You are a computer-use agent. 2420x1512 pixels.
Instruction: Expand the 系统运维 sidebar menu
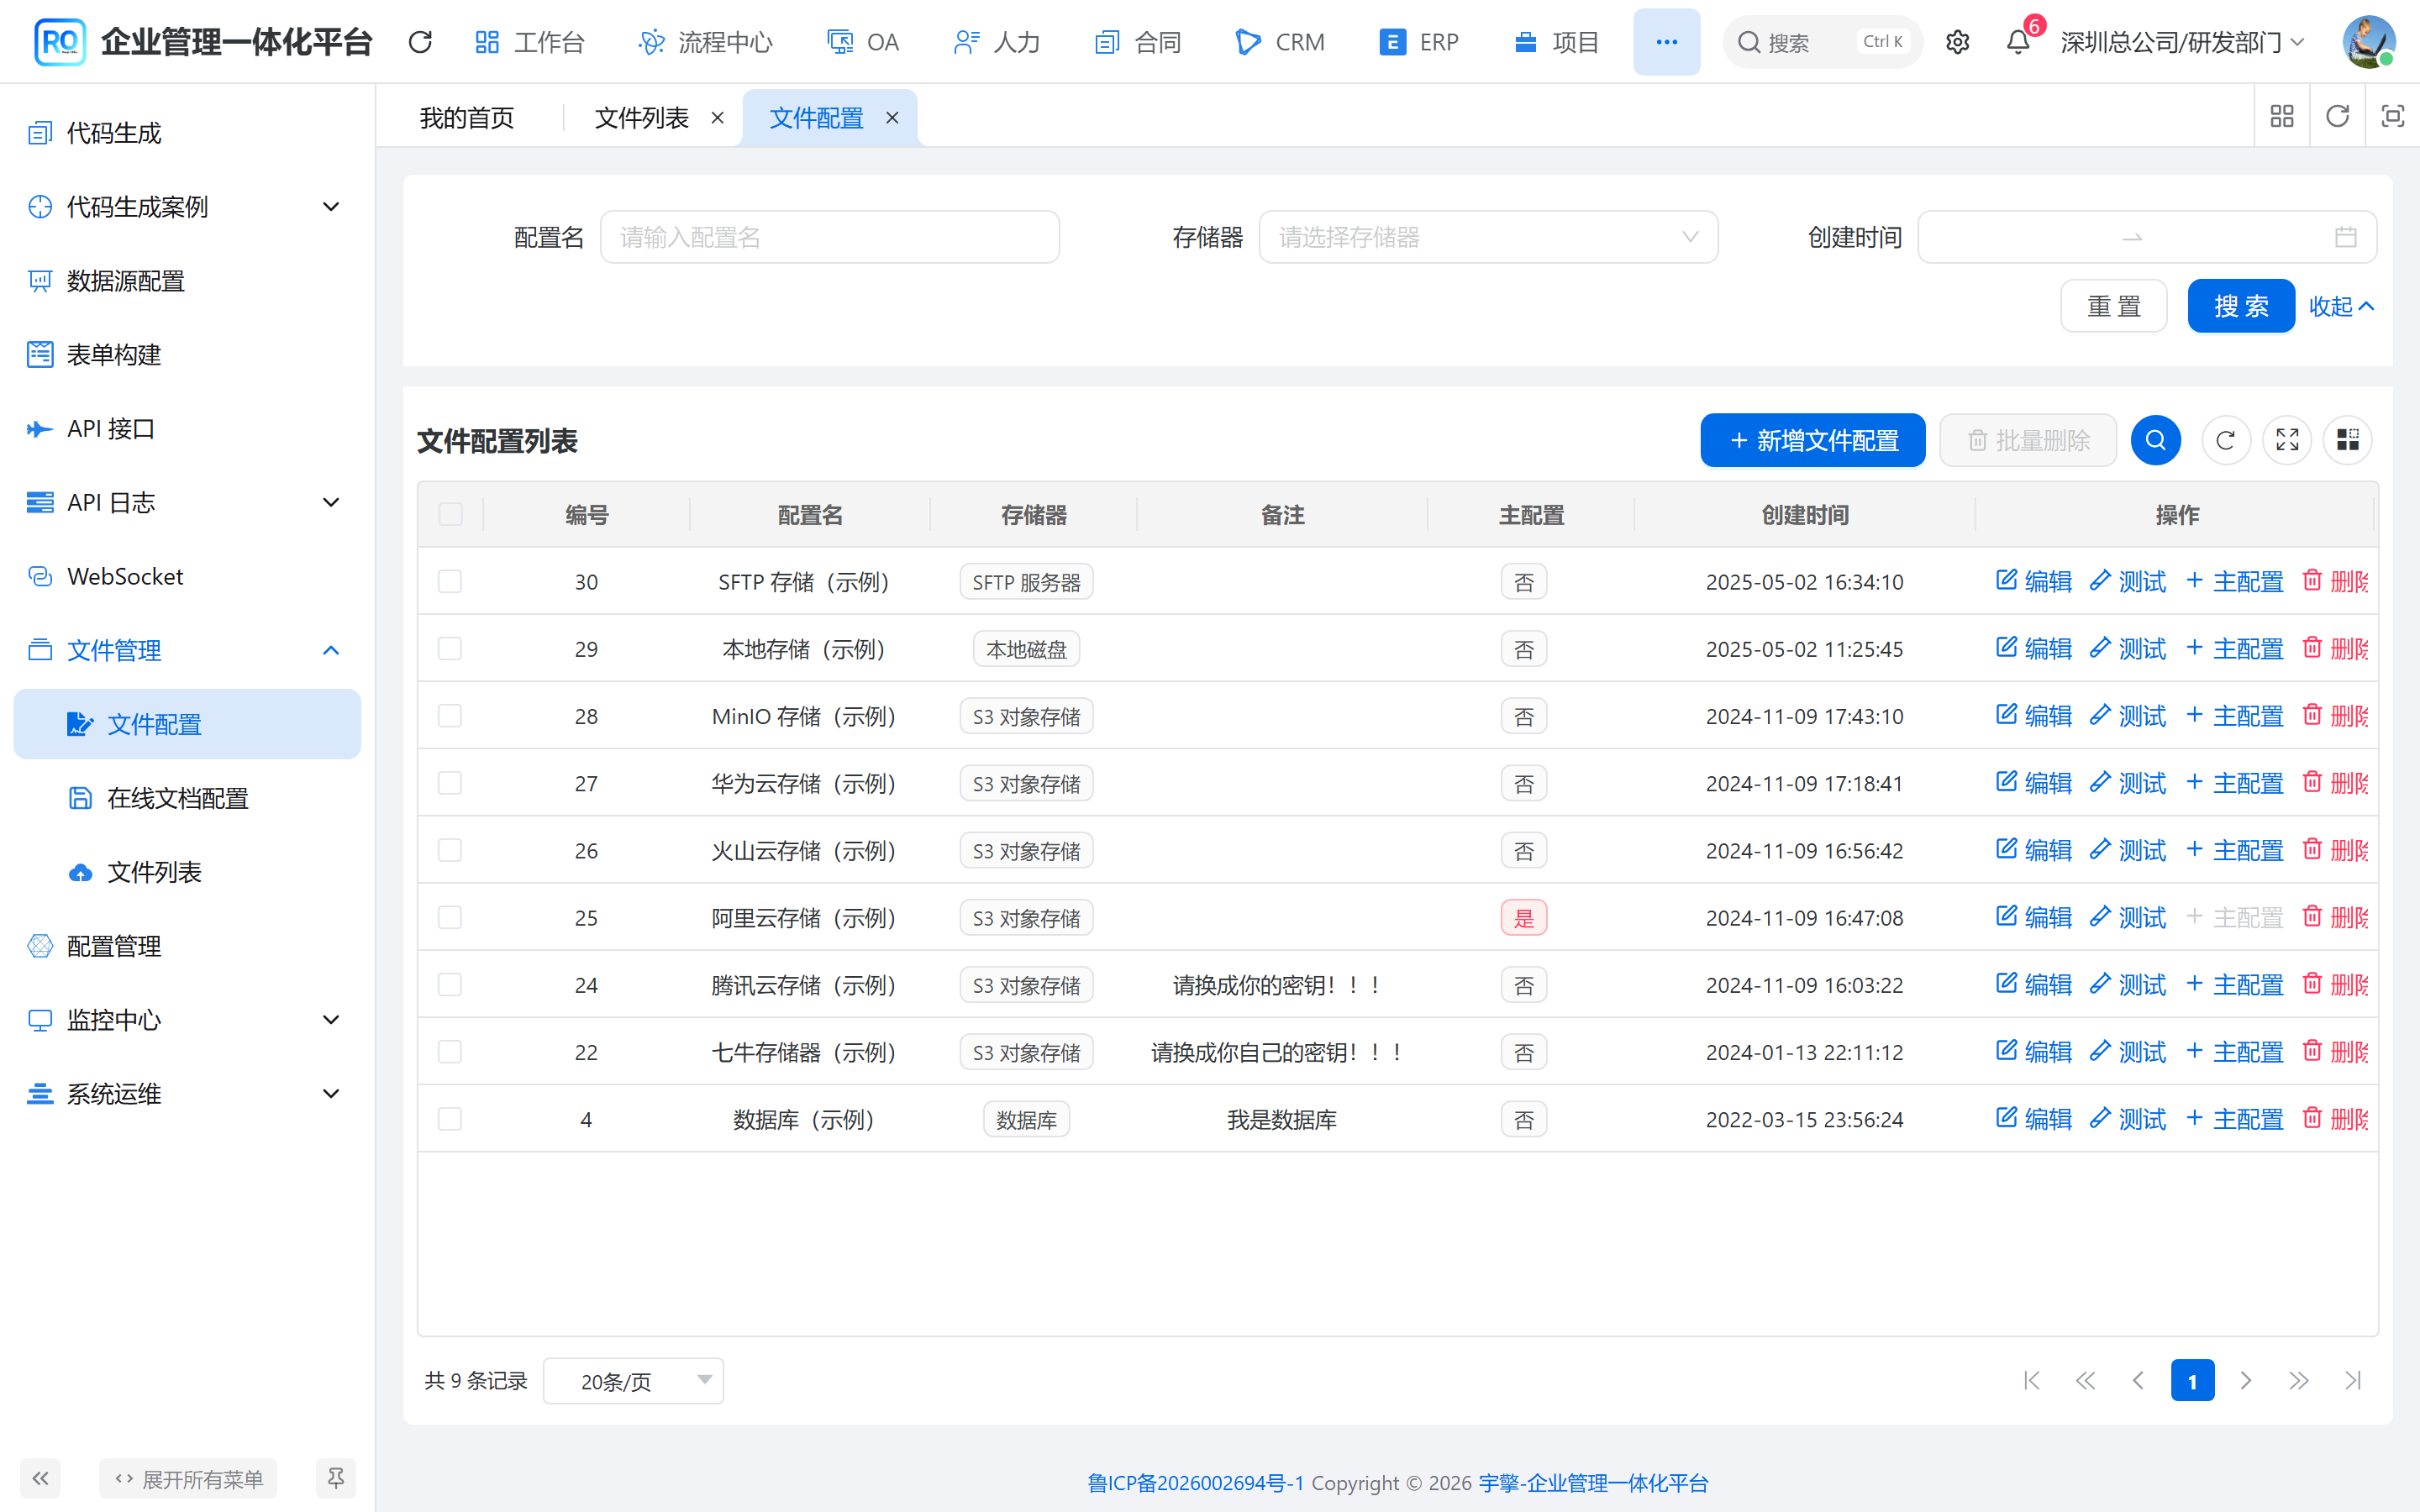(x=187, y=1094)
